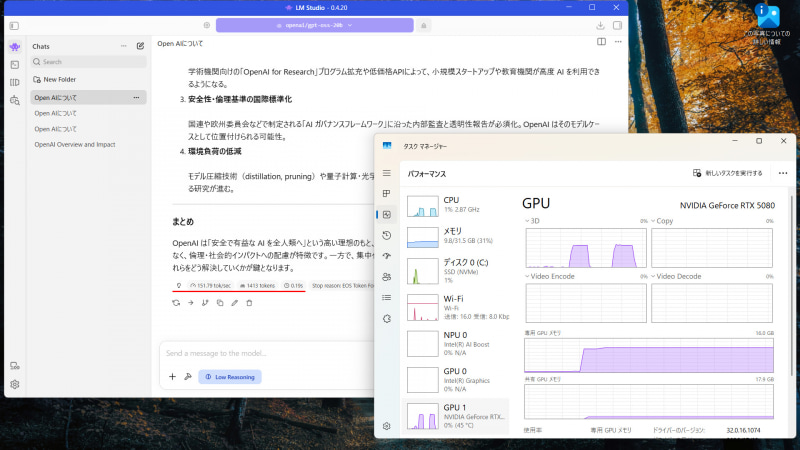
Task: Open Task Manager settings gear
Action: tap(387, 426)
